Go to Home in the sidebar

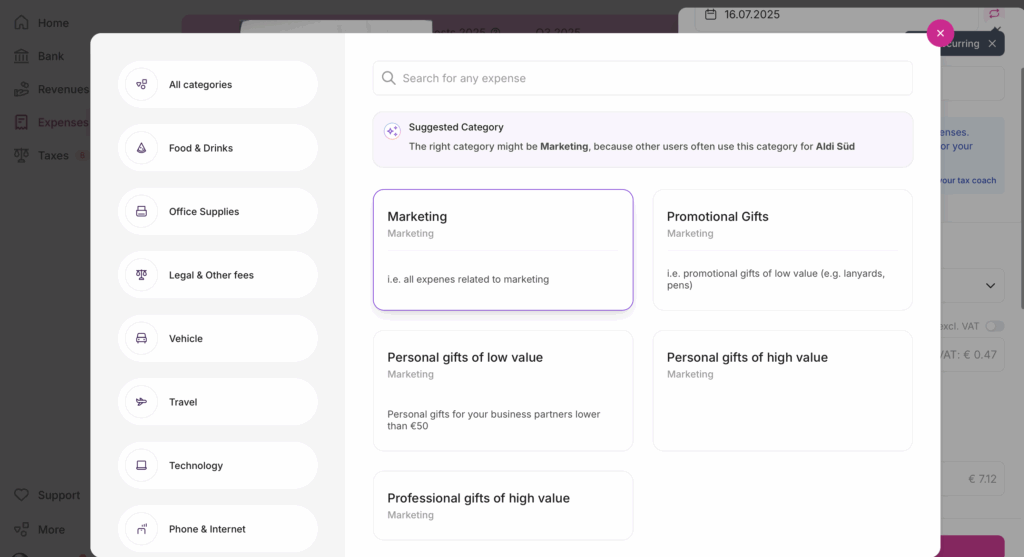pos(52,23)
